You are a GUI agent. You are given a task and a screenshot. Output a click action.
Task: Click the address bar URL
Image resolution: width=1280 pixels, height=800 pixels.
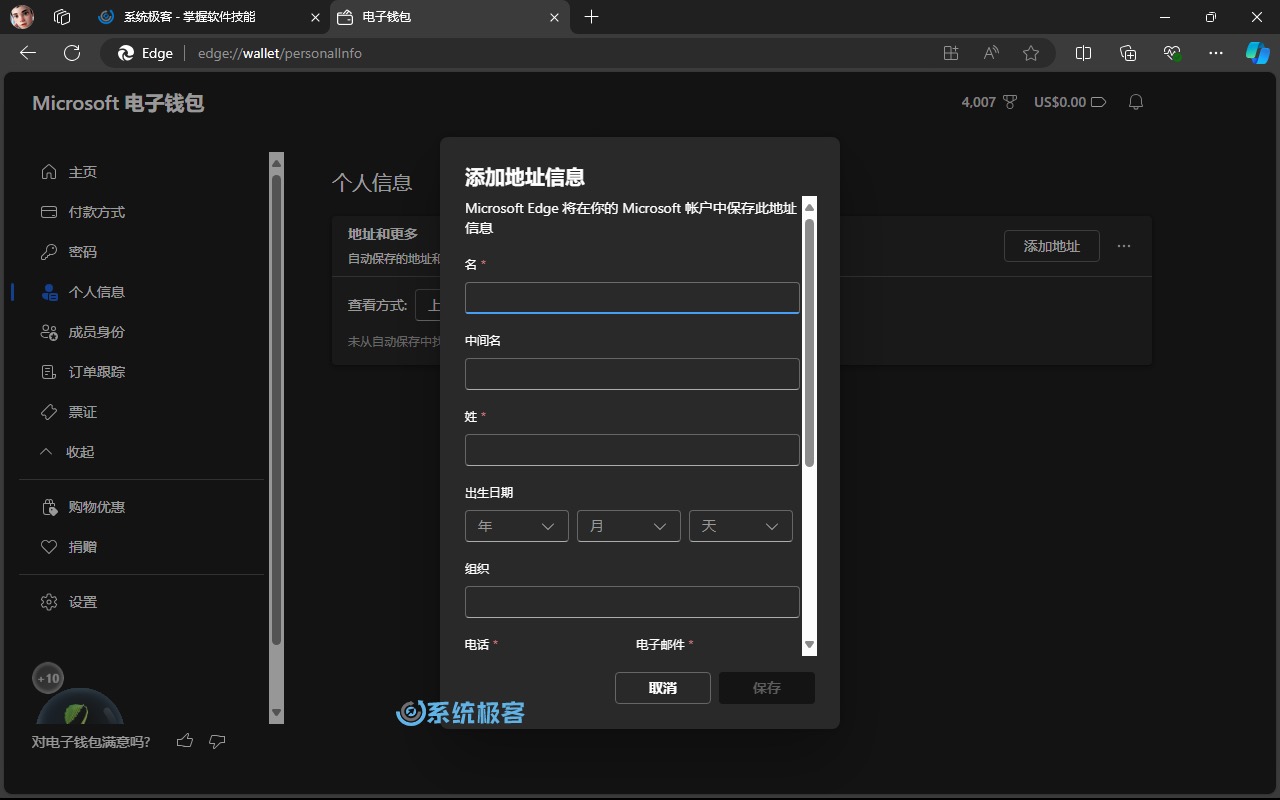coord(280,53)
